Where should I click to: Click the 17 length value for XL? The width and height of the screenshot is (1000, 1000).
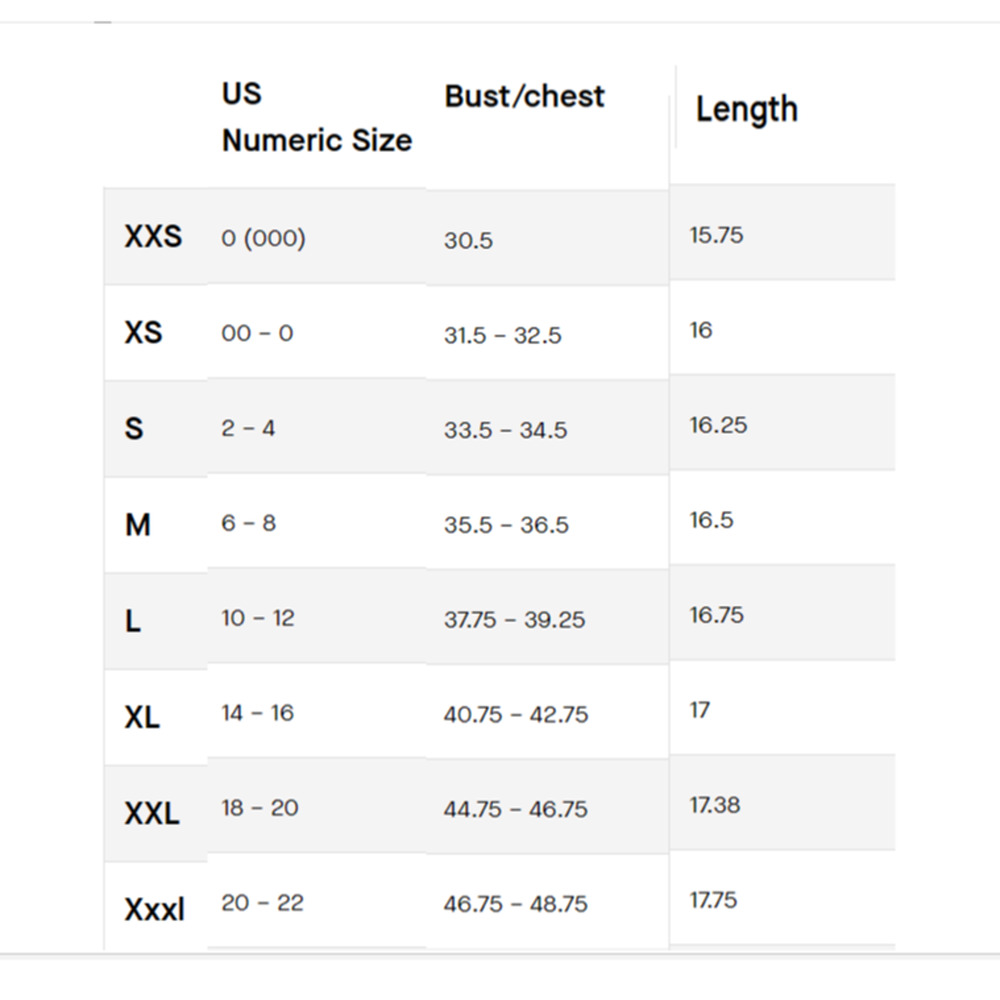tap(700, 710)
